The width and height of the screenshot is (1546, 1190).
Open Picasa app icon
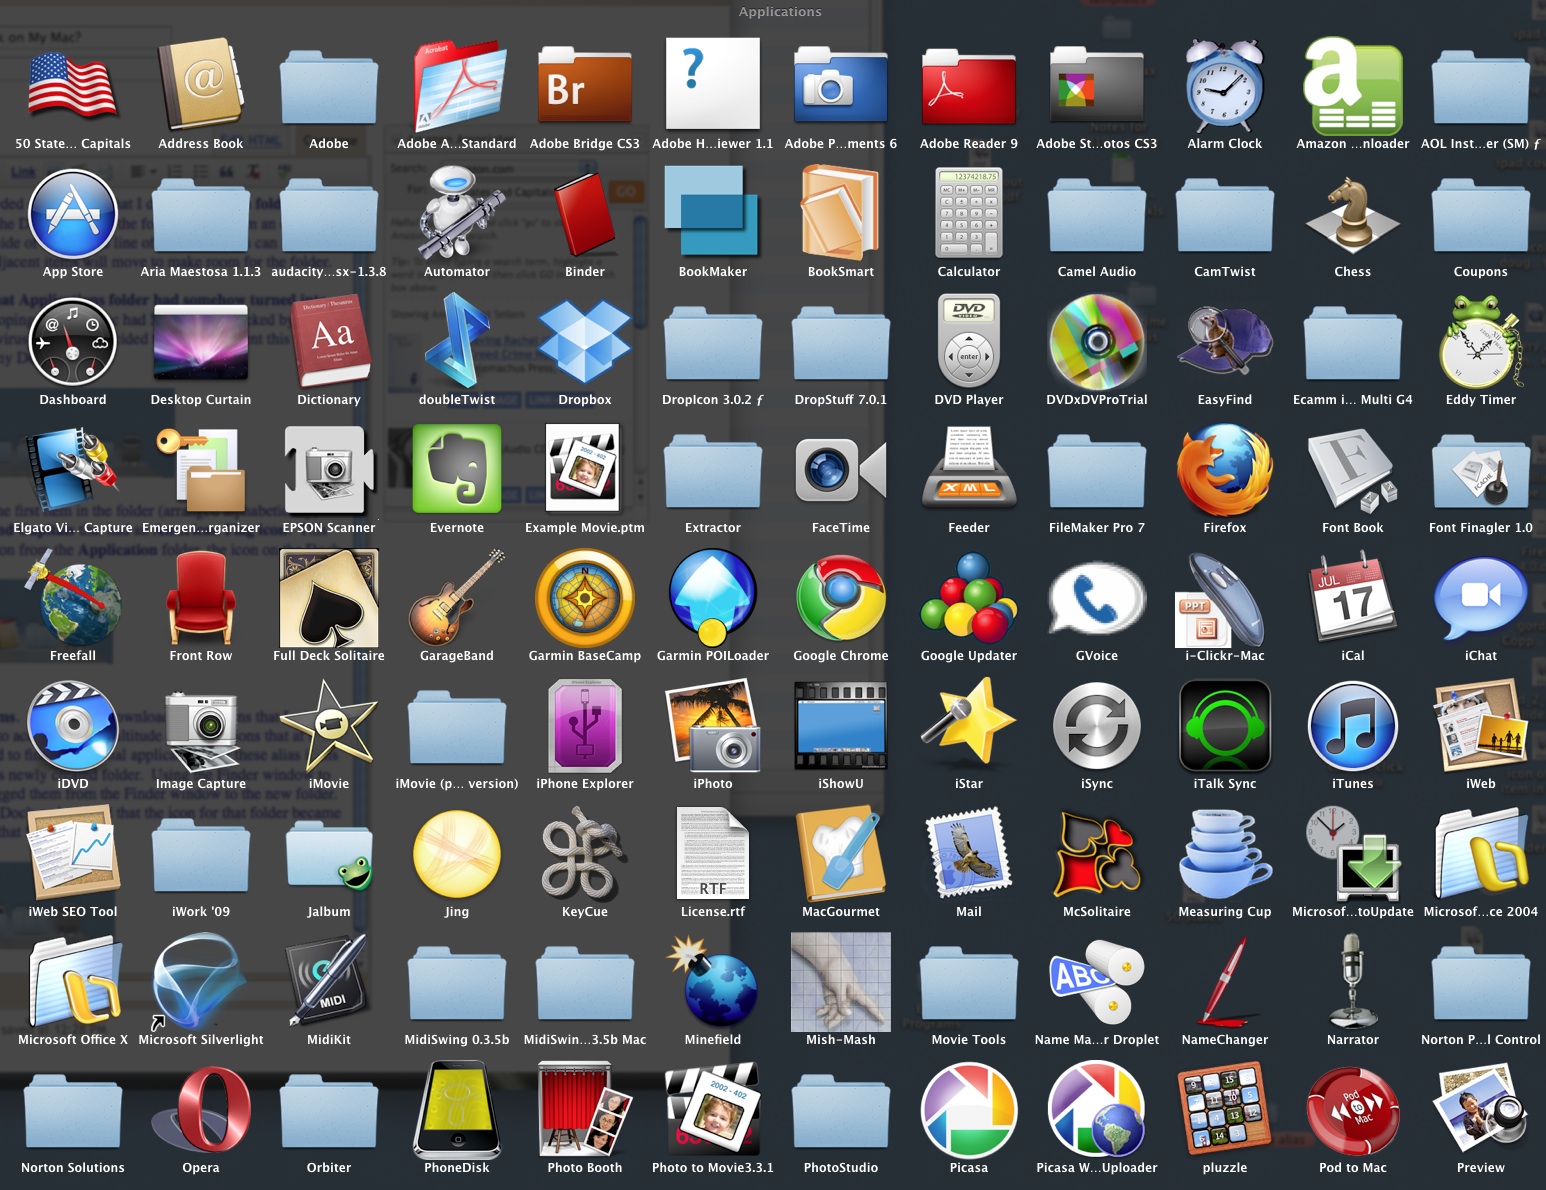pyautogui.click(x=969, y=1109)
